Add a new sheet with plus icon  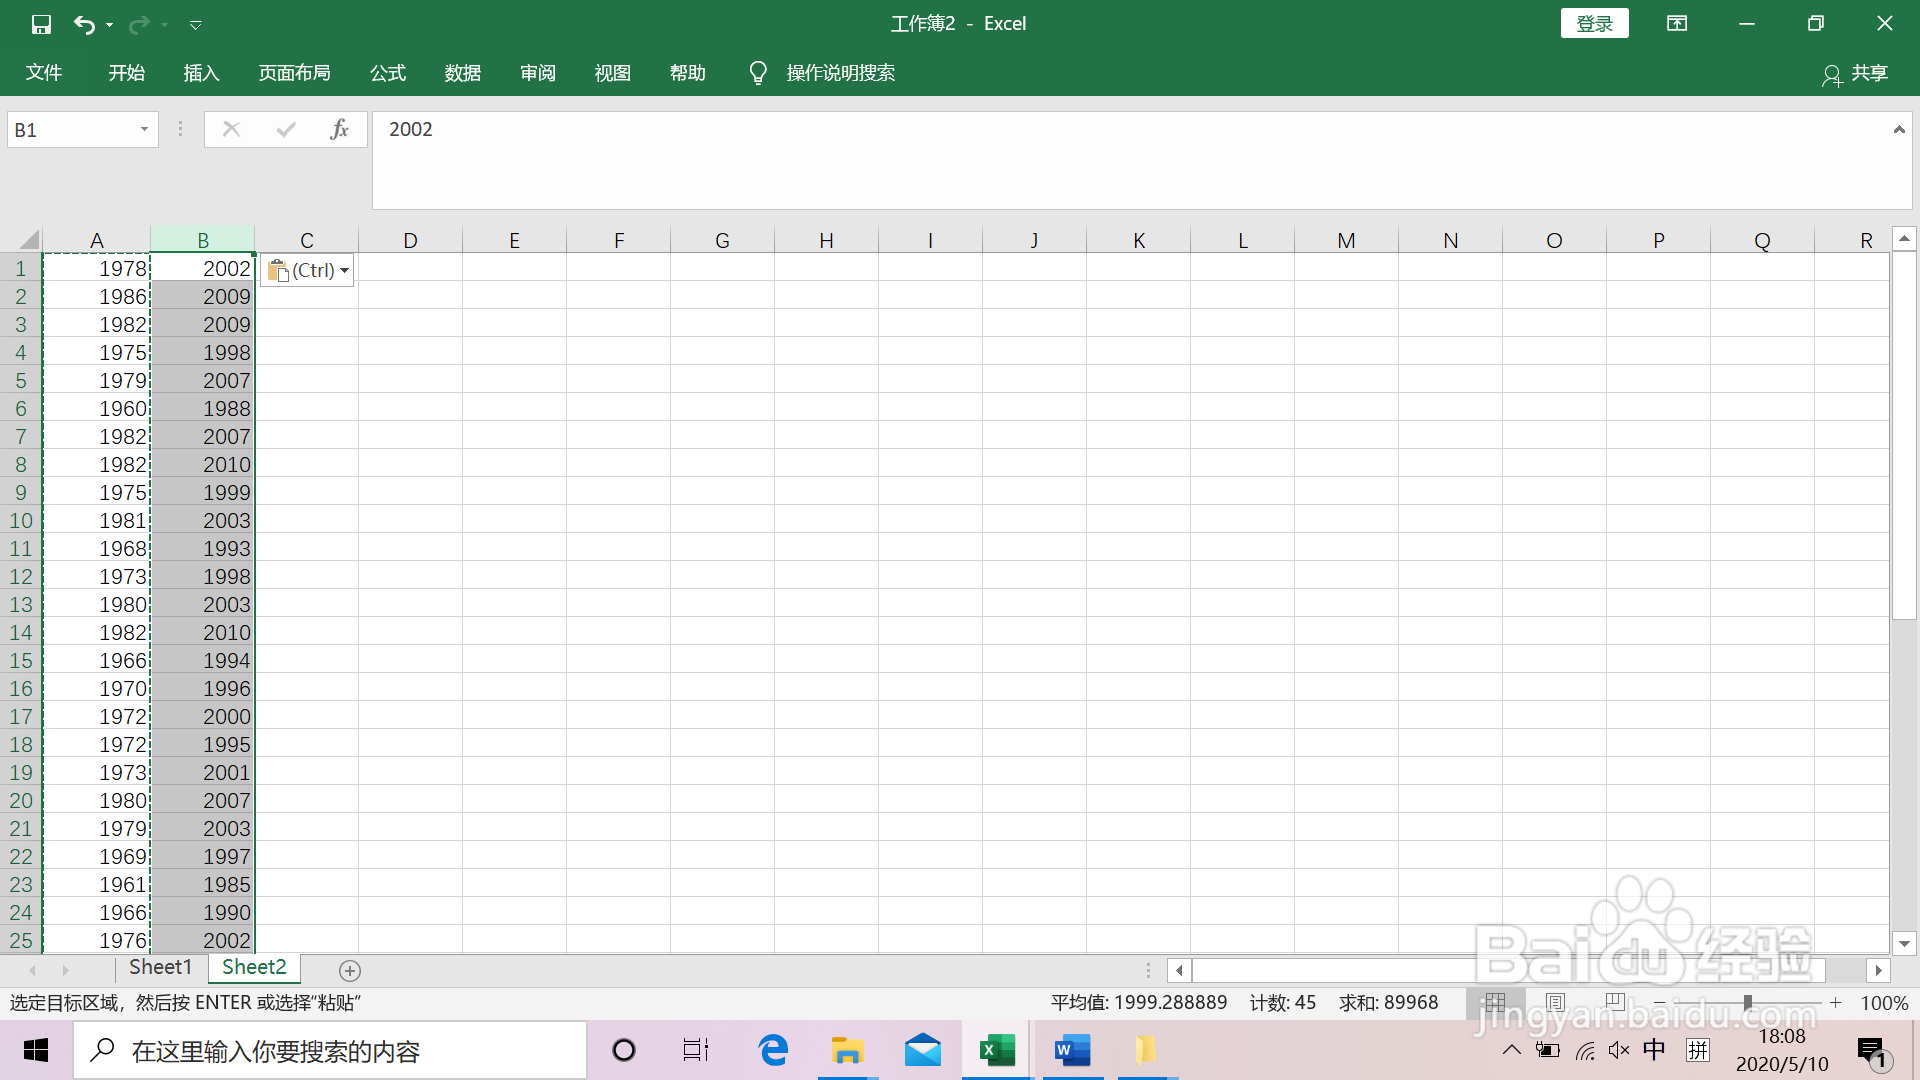click(x=349, y=969)
